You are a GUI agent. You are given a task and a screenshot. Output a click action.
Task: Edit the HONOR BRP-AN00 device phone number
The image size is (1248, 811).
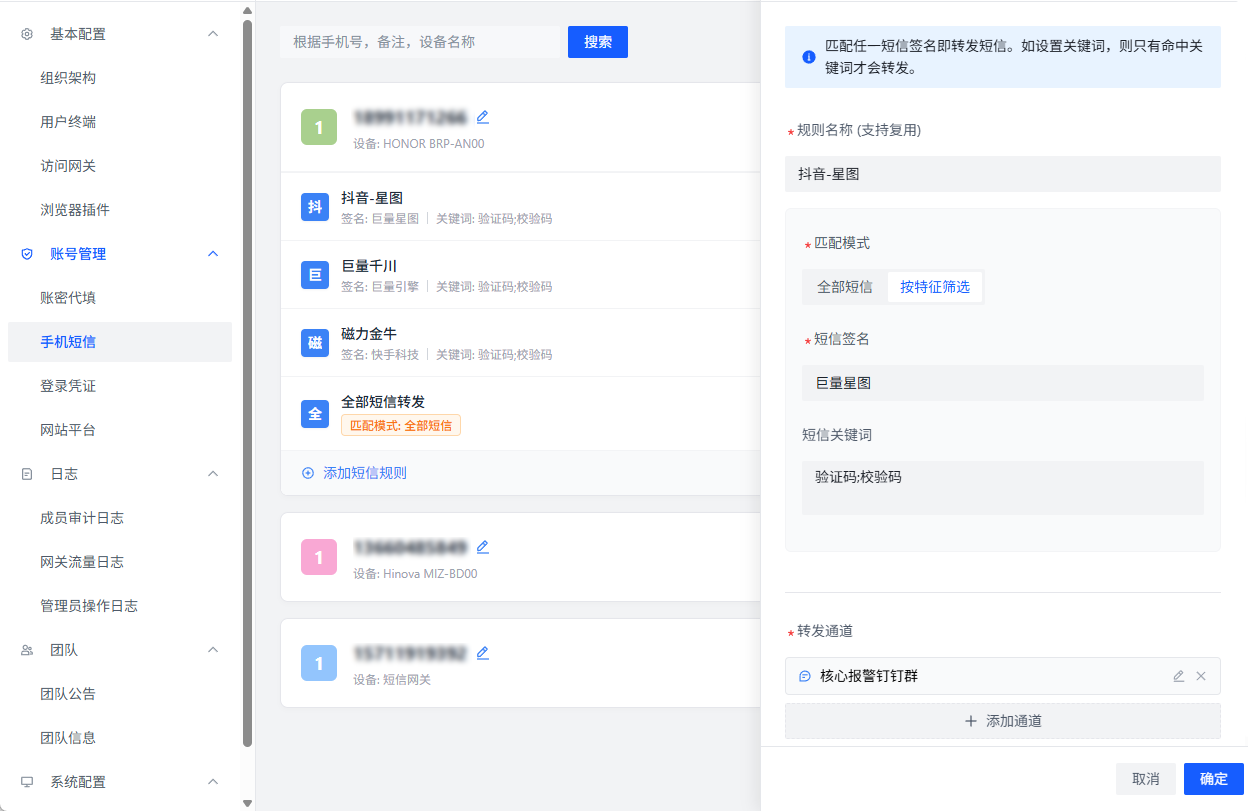click(x=483, y=117)
